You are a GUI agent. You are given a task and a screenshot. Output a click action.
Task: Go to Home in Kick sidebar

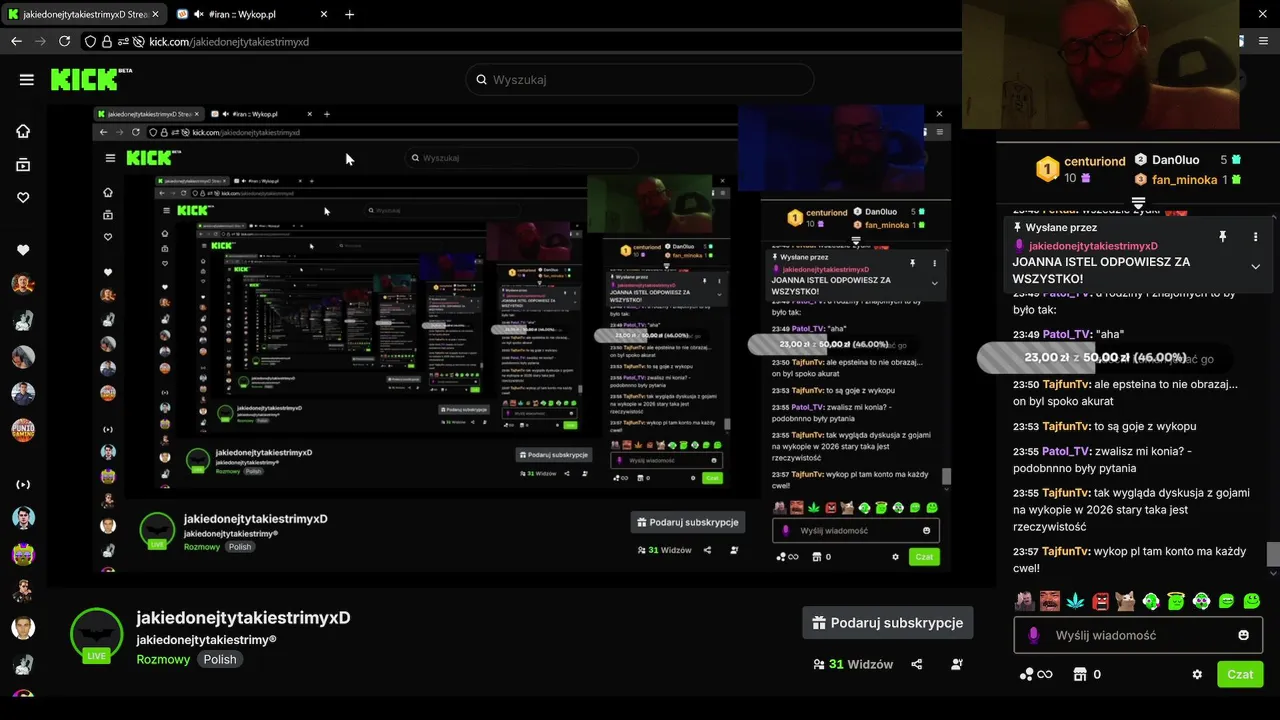pyautogui.click(x=23, y=131)
